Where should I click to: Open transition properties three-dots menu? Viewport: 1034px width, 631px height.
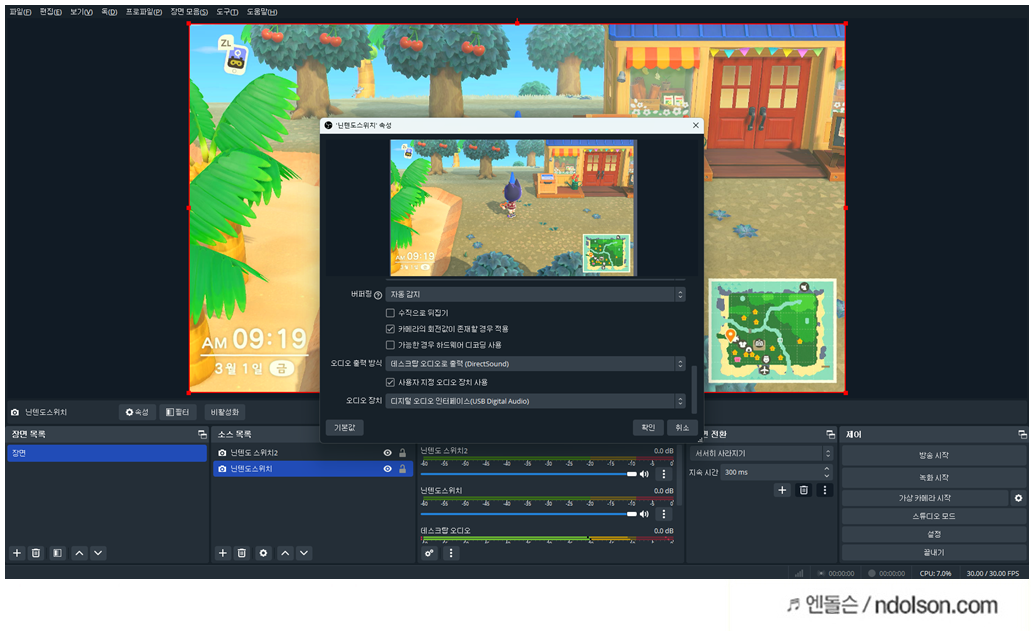(x=824, y=490)
